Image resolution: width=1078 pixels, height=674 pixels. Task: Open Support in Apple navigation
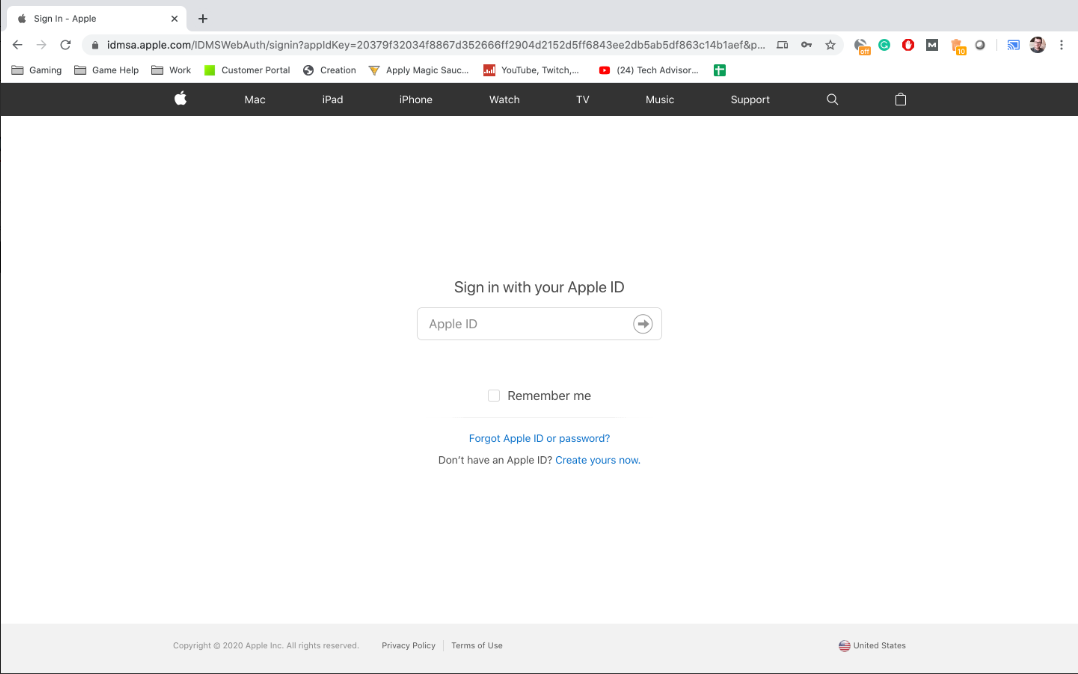coord(750,100)
